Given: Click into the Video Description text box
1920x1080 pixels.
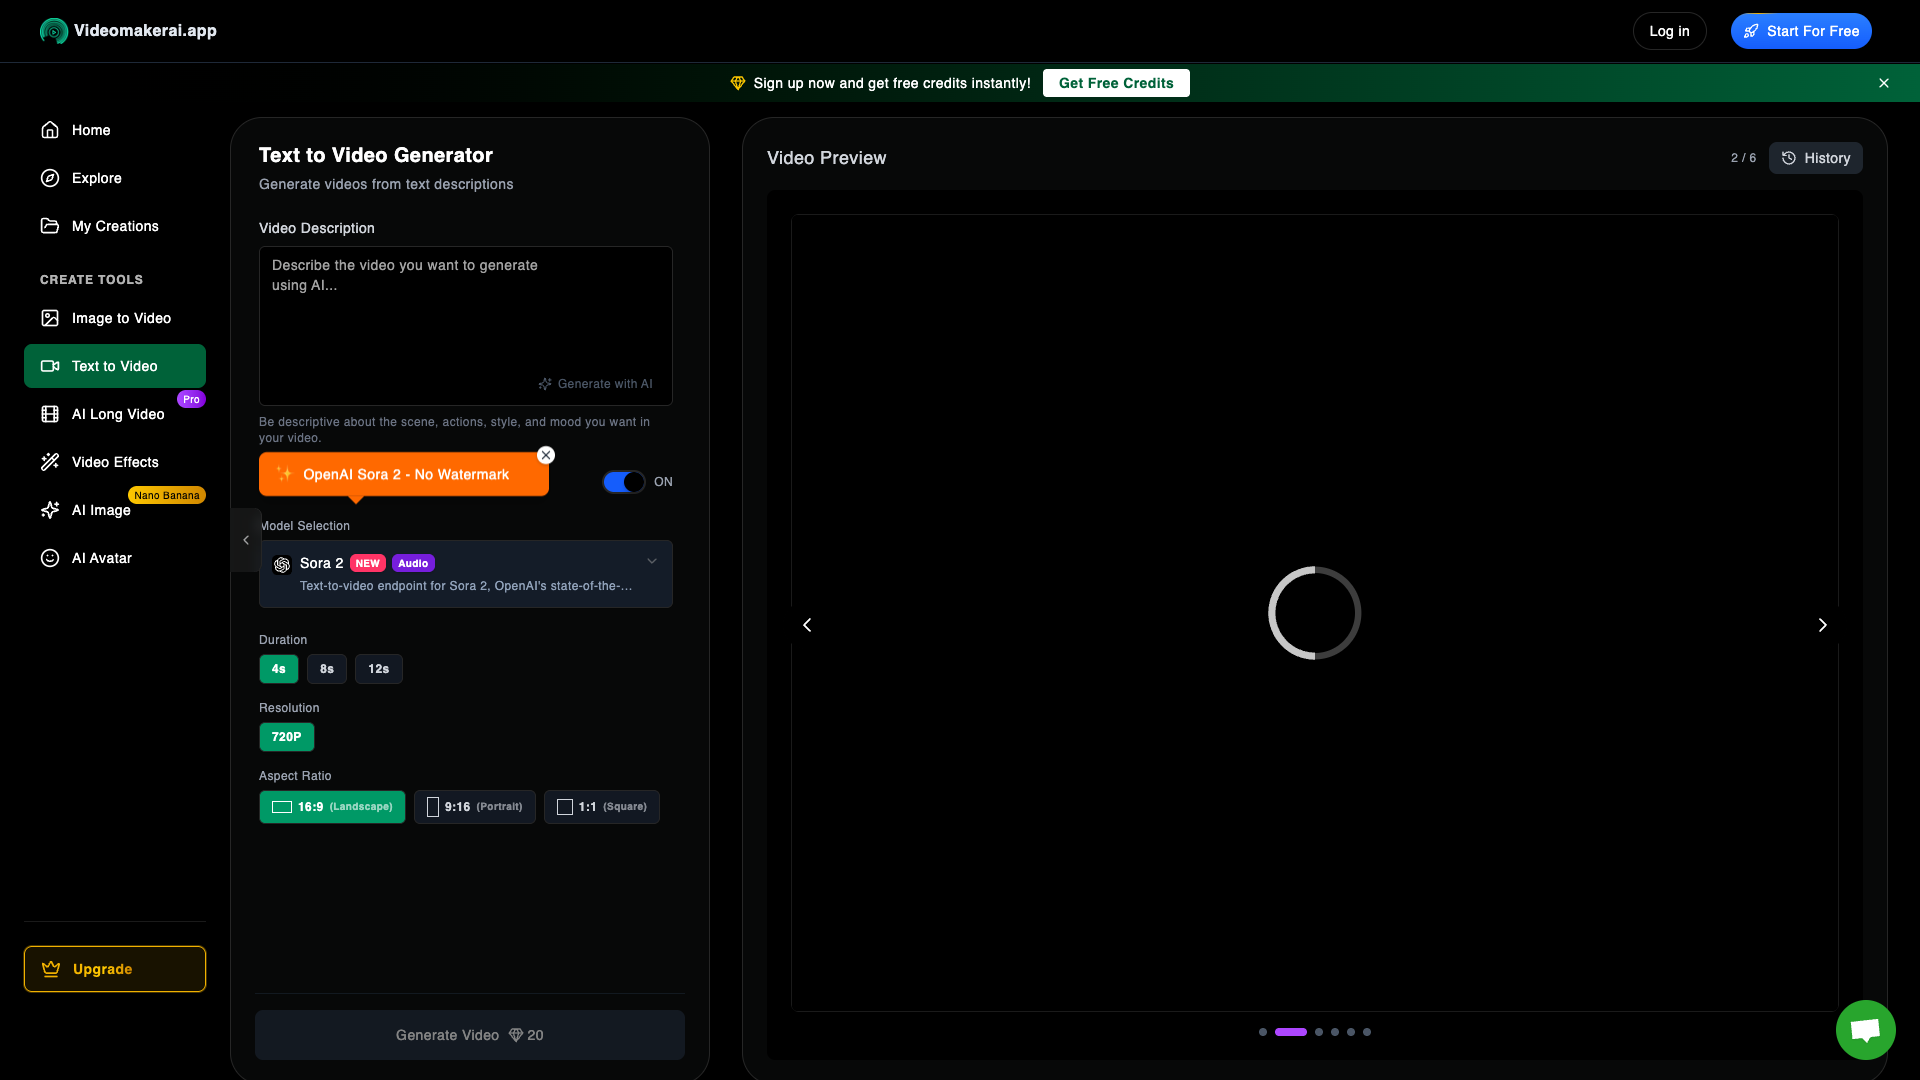Looking at the screenshot, I should 466,326.
